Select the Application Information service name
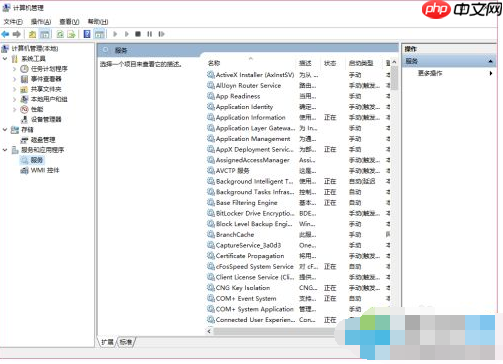Viewport: 503px width, 364px height. coord(251,117)
